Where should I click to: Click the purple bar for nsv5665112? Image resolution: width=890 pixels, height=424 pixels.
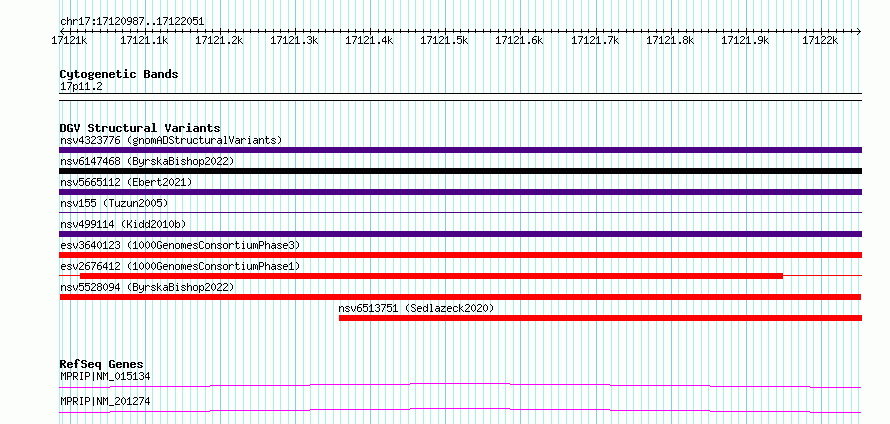point(460,192)
